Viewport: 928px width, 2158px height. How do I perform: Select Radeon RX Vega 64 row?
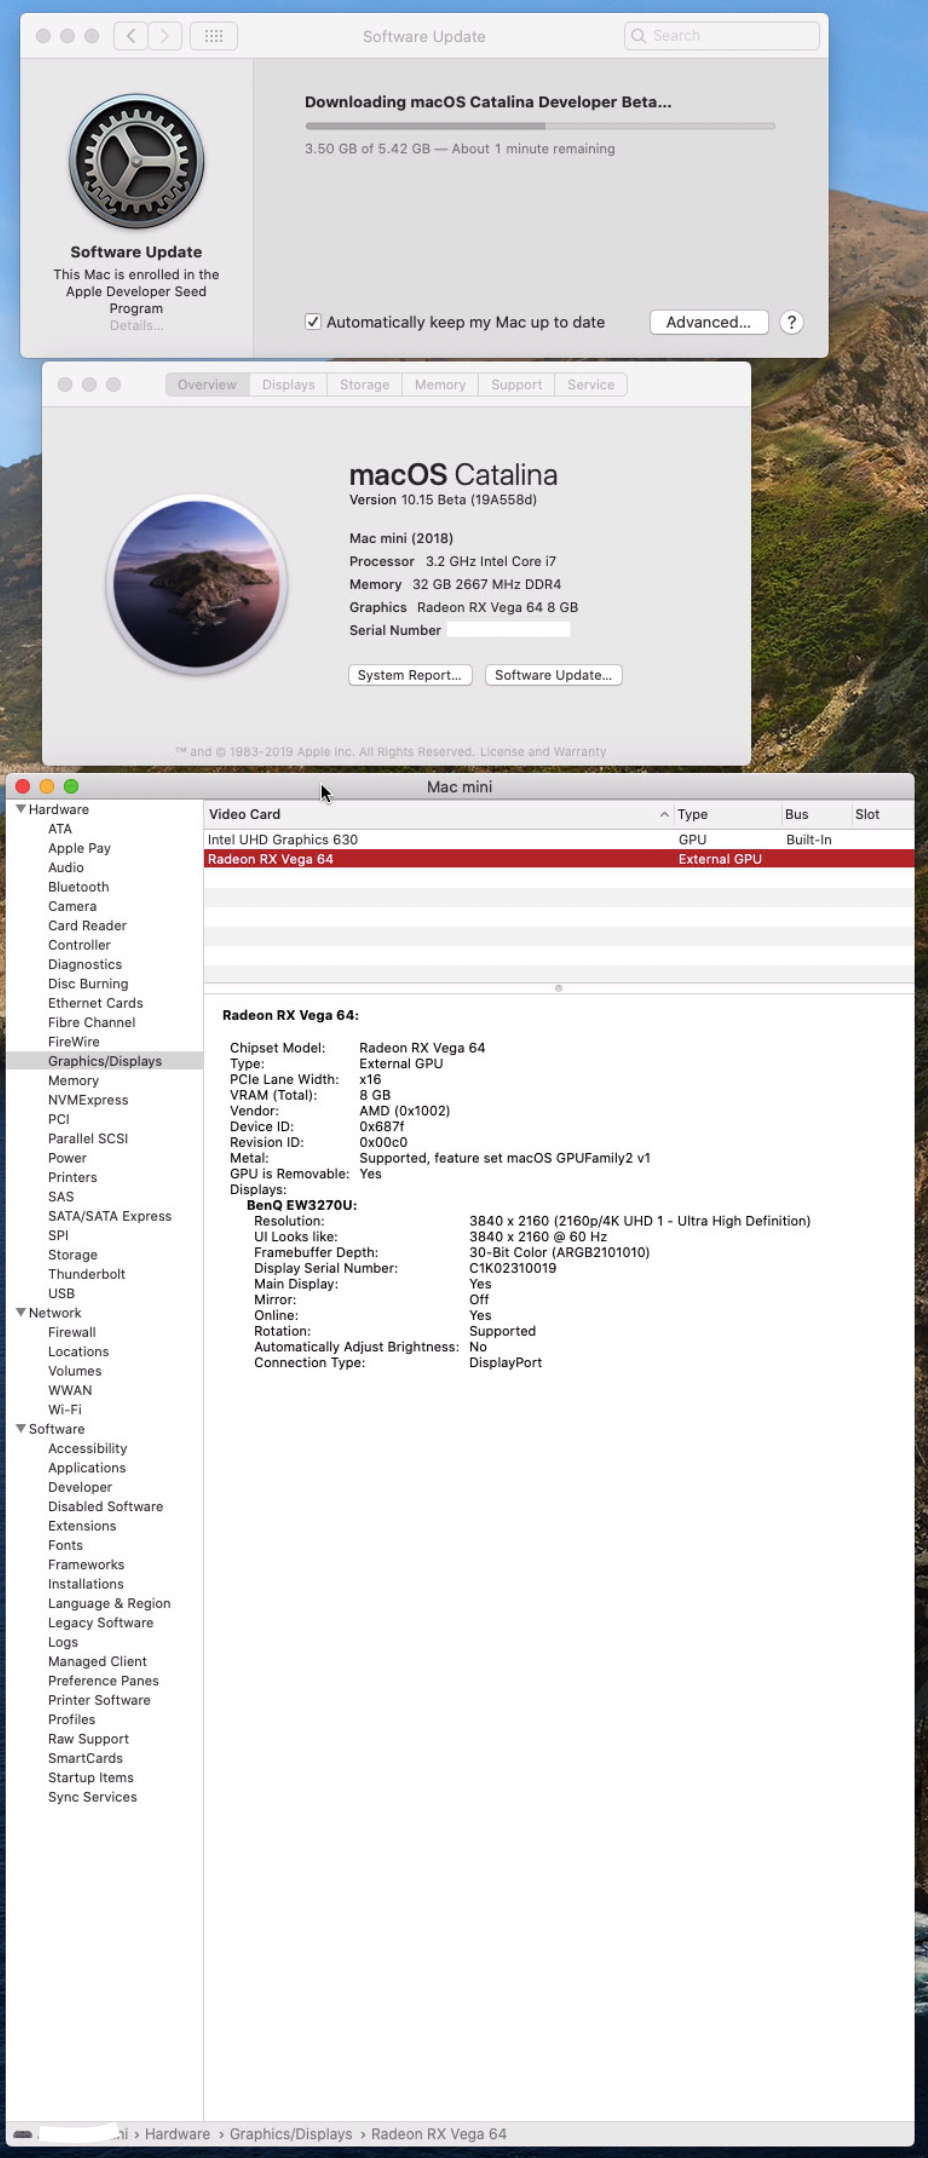point(559,859)
